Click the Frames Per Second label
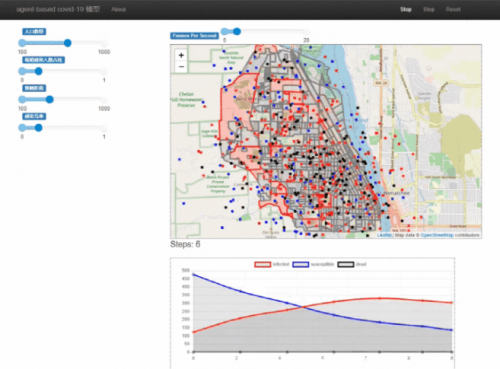 pos(194,36)
